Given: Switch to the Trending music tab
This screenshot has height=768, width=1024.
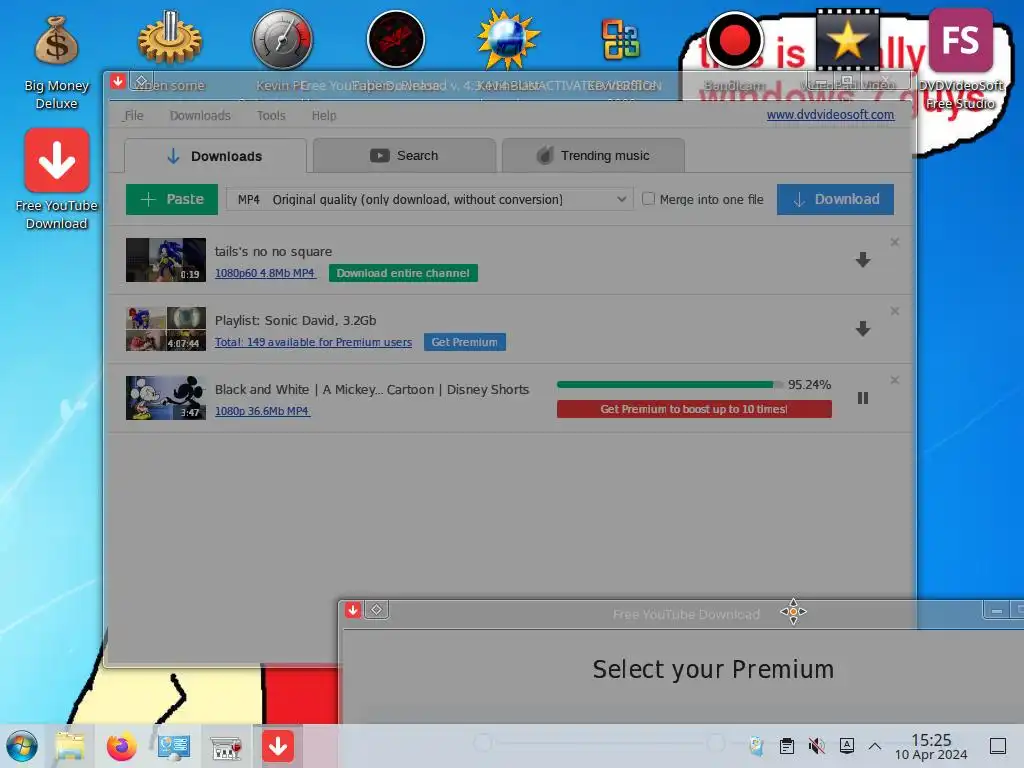Looking at the screenshot, I should click(593, 155).
